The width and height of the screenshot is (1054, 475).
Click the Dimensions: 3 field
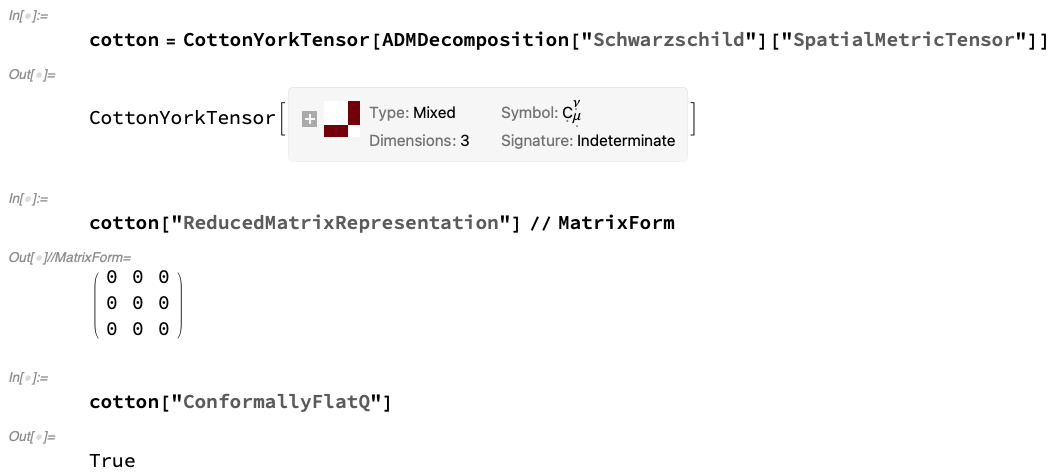click(x=419, y=141)
